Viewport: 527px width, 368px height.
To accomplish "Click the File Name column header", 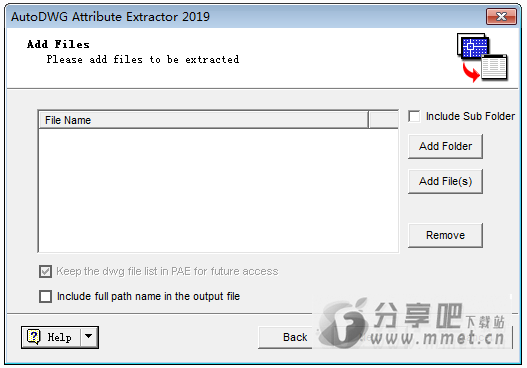I will click(x=203, y=120).
